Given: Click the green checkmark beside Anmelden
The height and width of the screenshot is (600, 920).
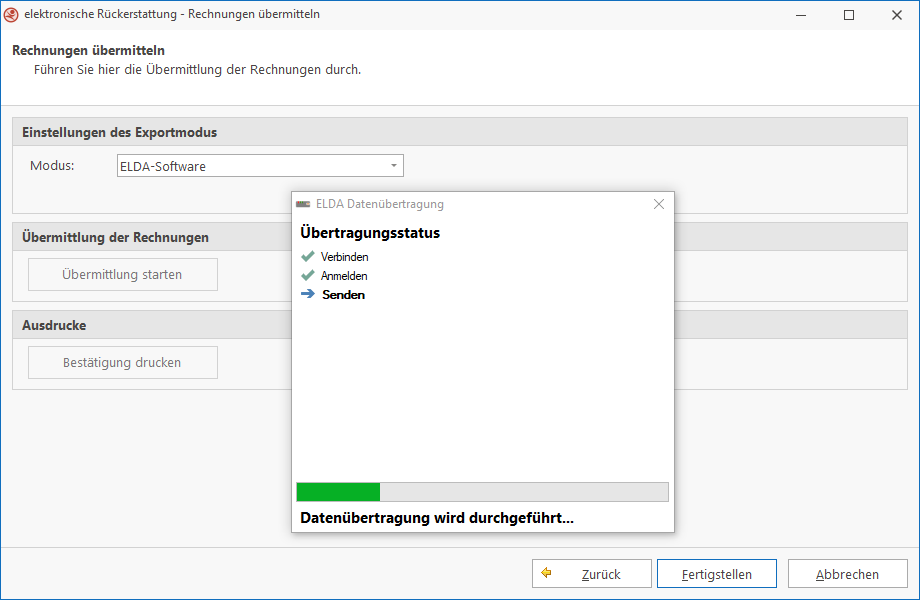Looking at the screenshot, I should (x=308, y=275).
